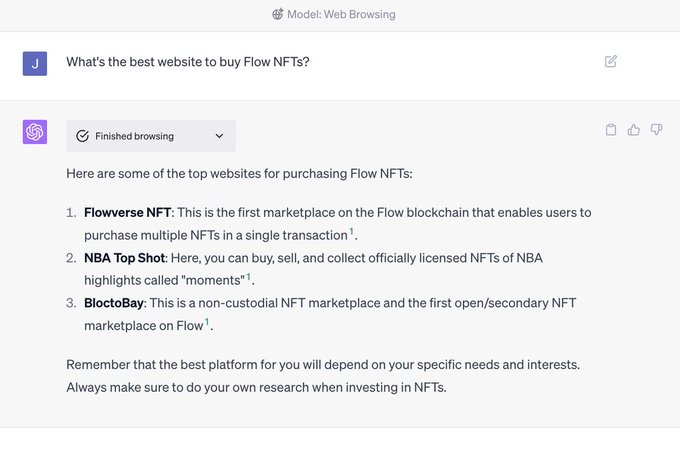The width and height of the screenshot is (680, 462).
Task: Click the checkmark icon in Finished browsing
Action: pos(83,136)
